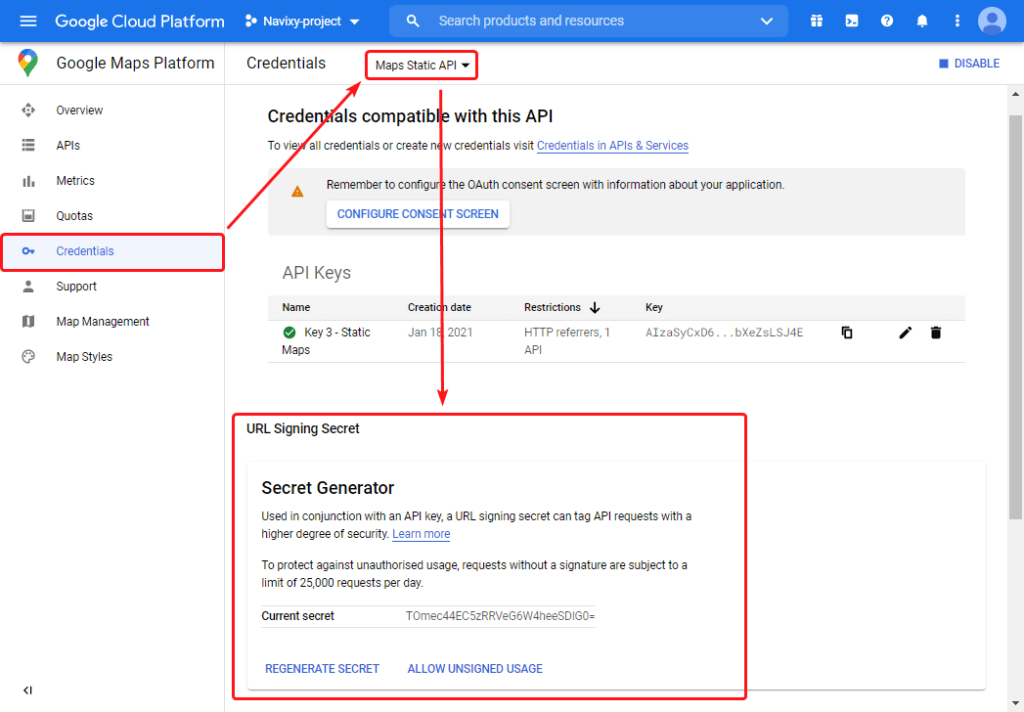Viewport: 1024px width, 712px height.
Task: Collapse the sidebar with the arrow icon
Action: pos(27,690)
